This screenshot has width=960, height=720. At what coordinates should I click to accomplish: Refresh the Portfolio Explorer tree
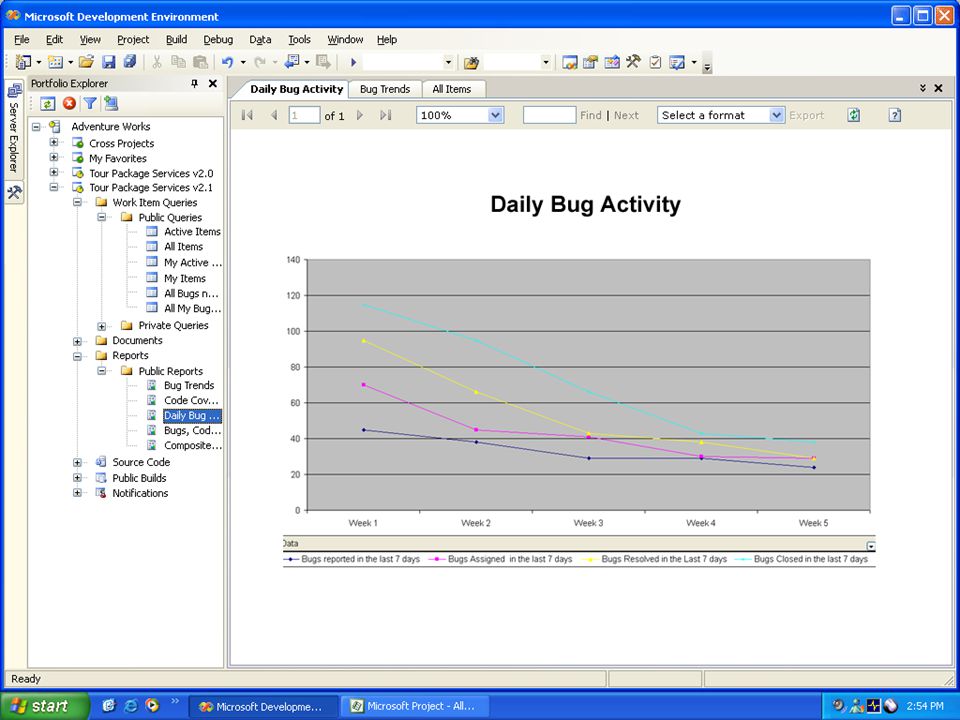[47, 103]
